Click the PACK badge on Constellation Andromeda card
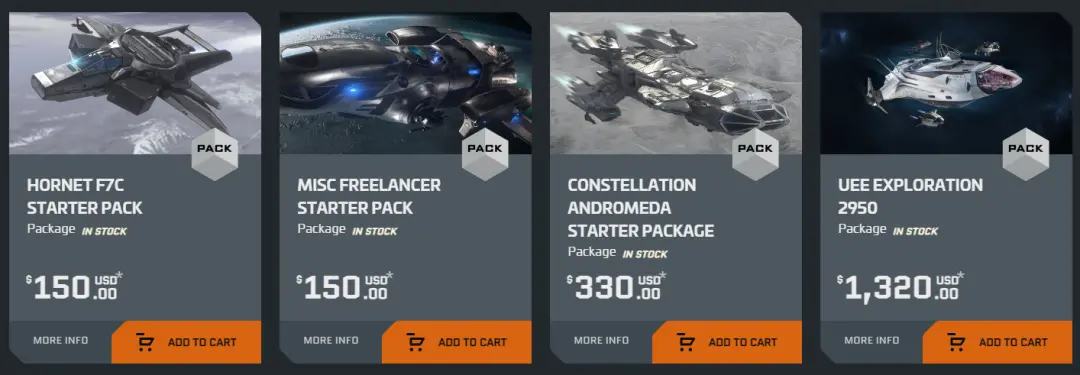 [x=756, y=154]
